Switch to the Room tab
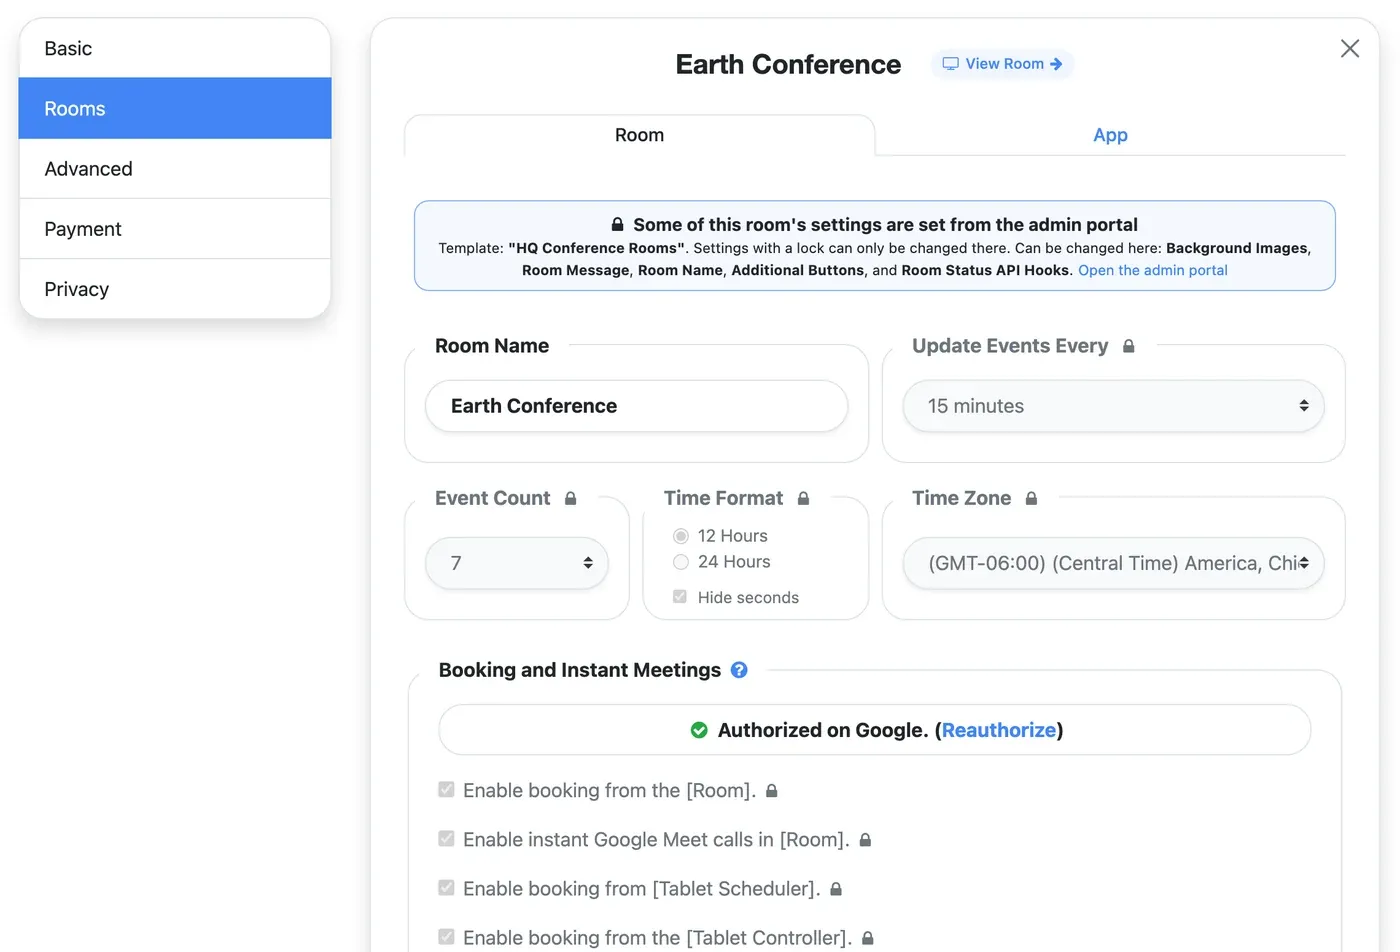1400x952 pixels. [640, 135]
